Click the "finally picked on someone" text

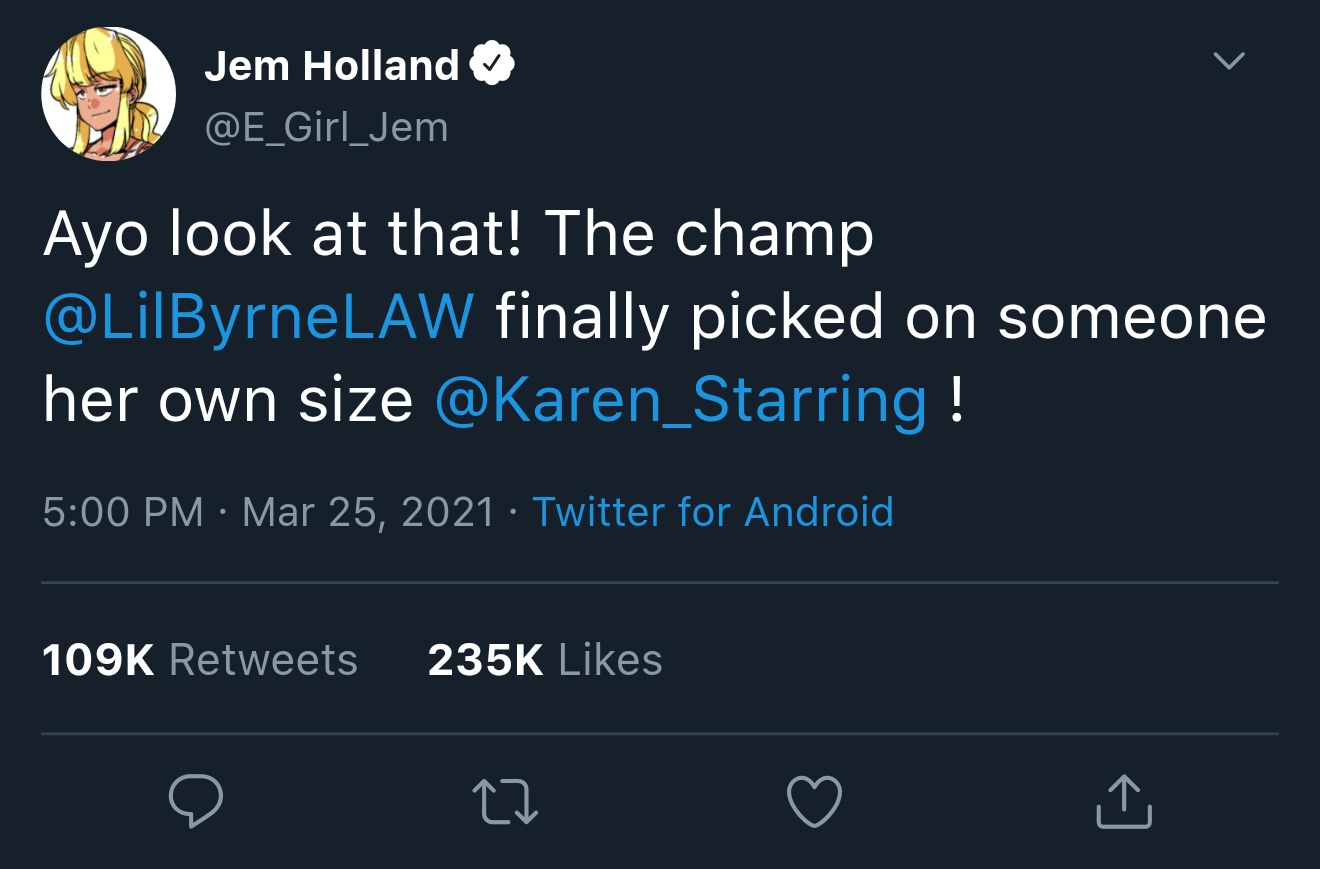pyautogui.click(x=880, y=317)
